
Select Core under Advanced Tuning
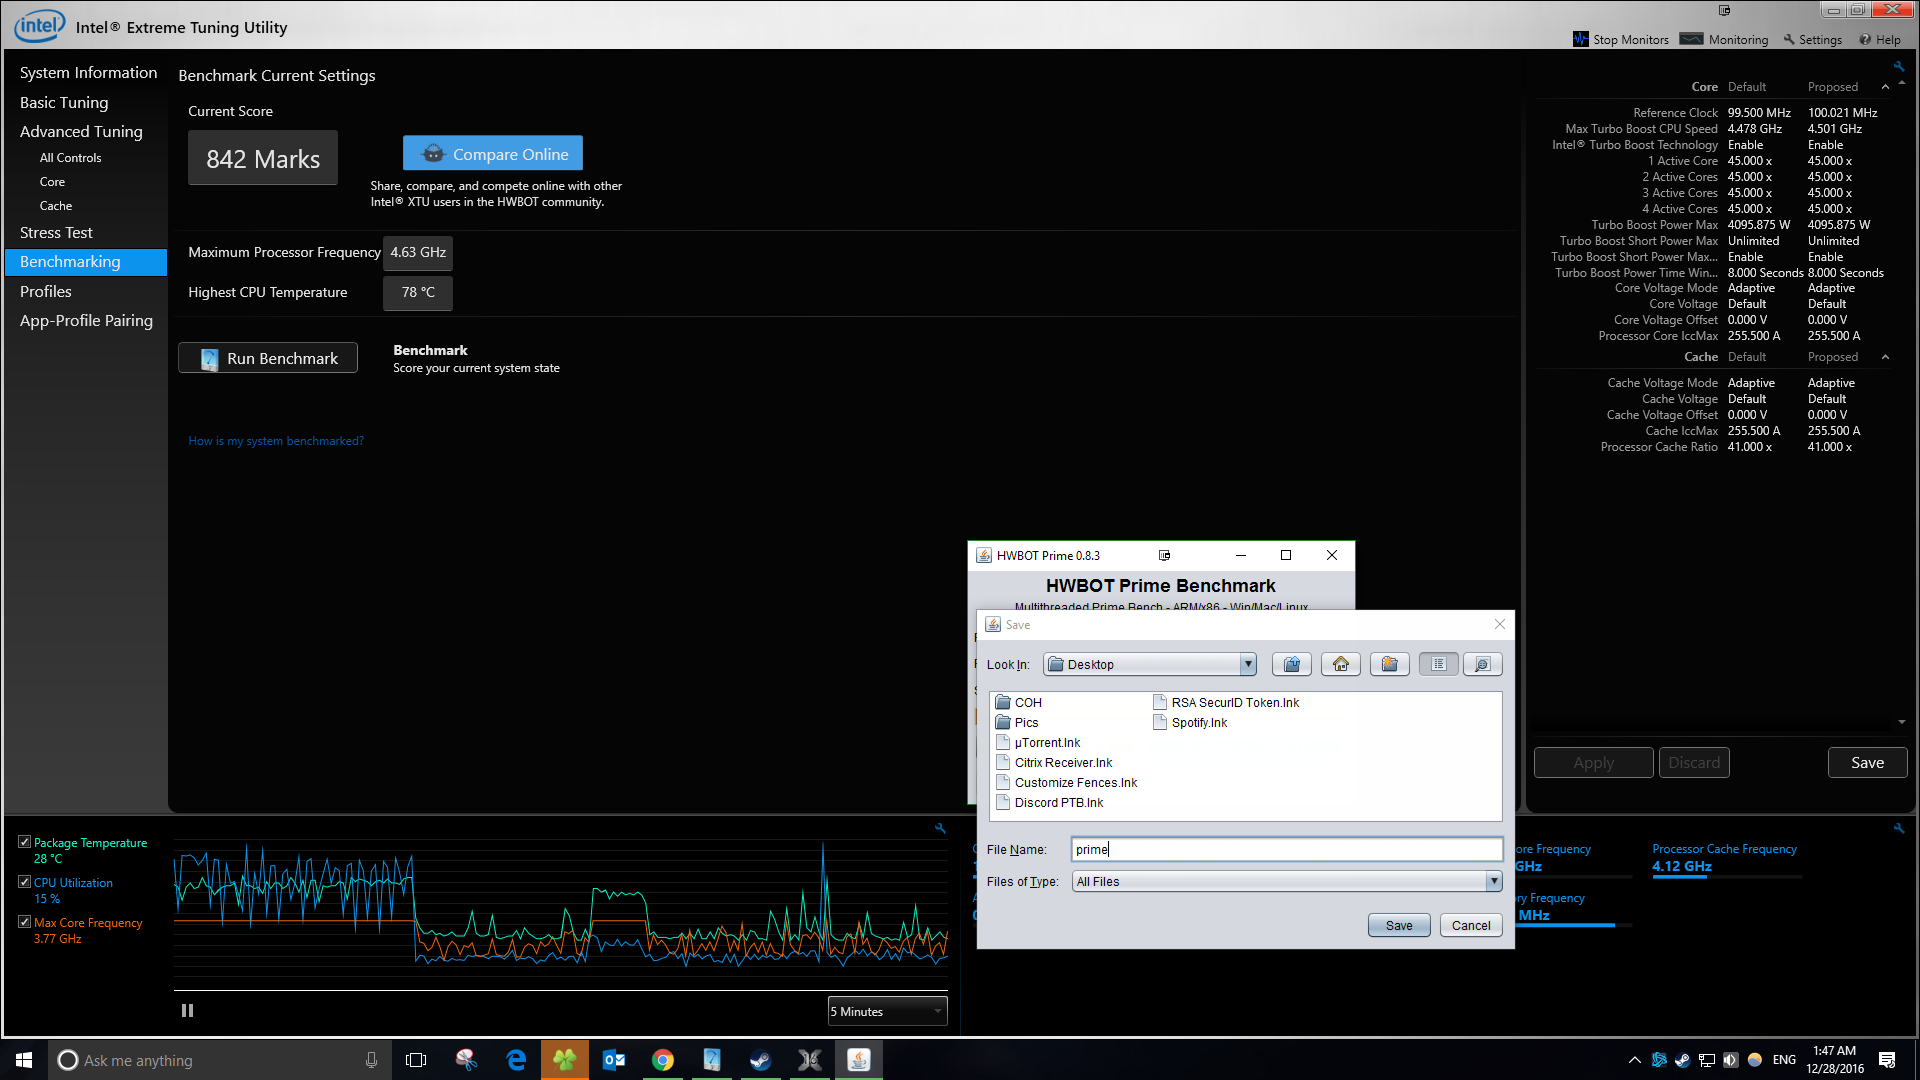coord(52,181)
